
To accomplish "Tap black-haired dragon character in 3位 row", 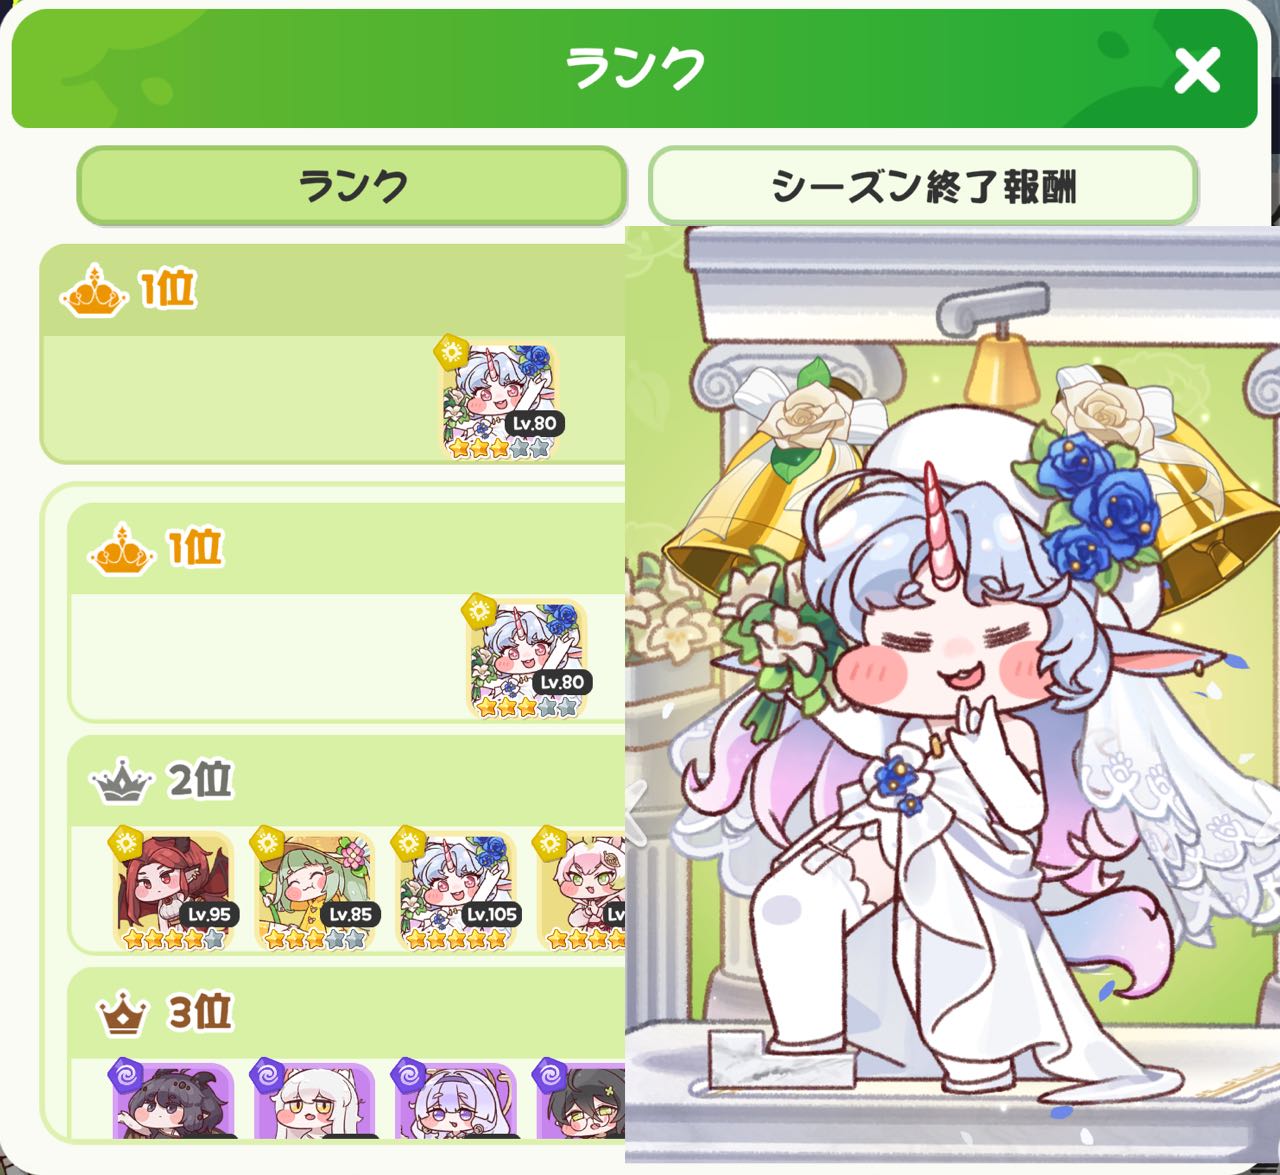I will pos(172,1098).
